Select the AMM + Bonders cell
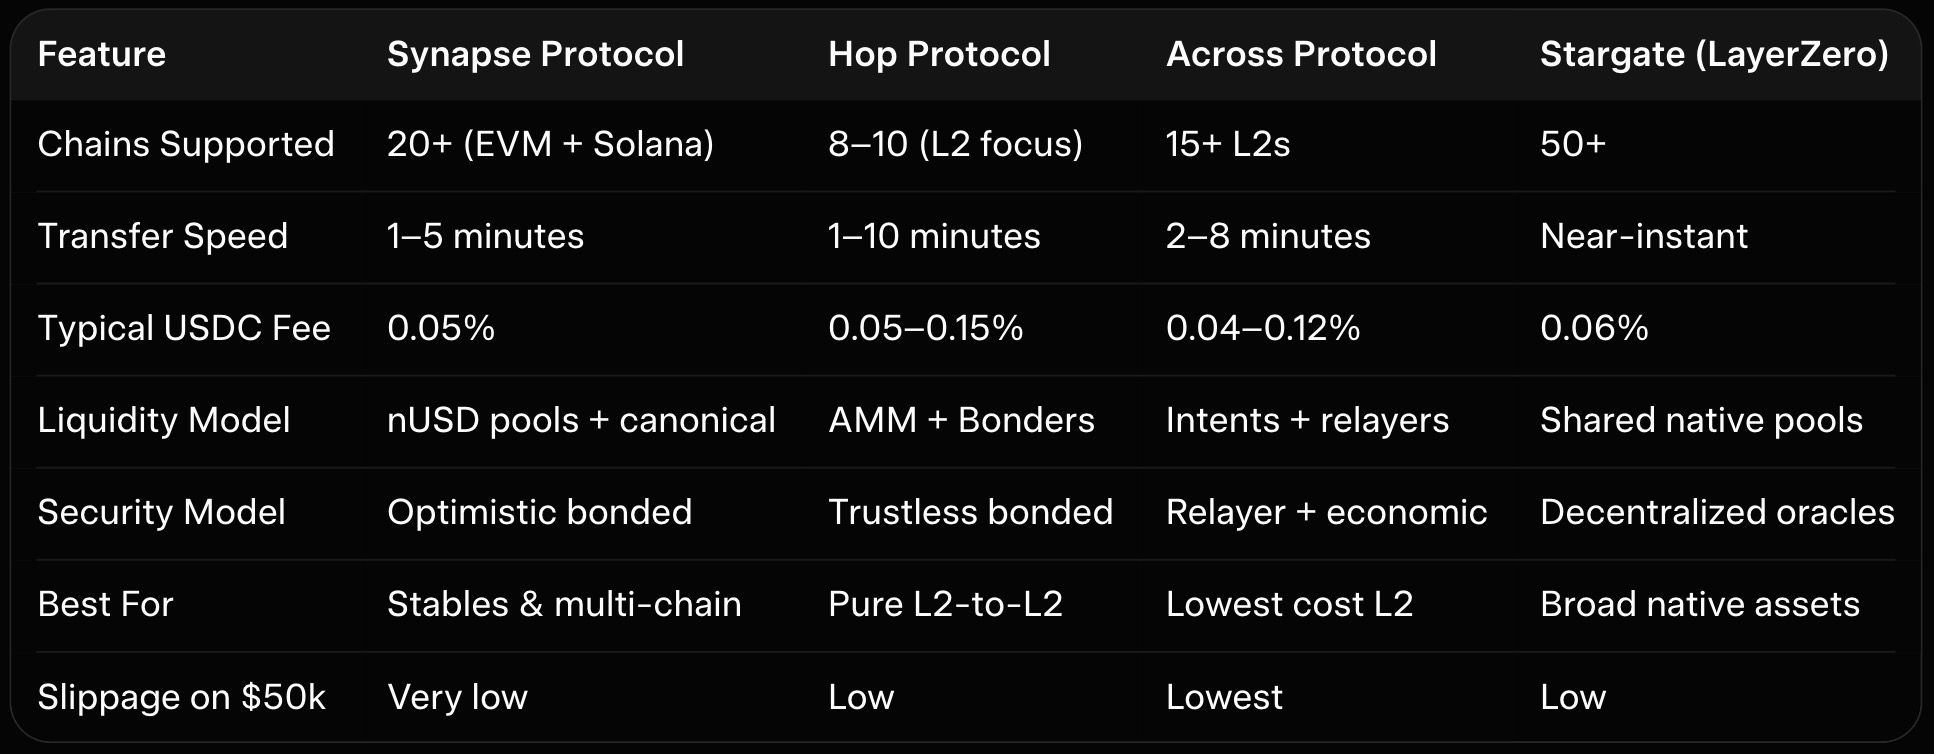 961,420
